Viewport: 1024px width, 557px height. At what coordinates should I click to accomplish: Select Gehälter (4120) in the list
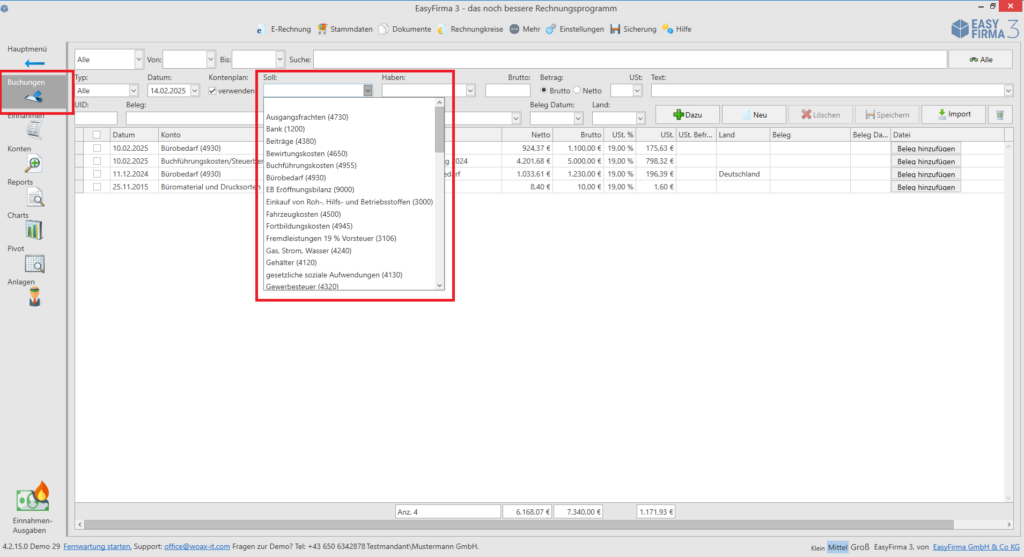pos(291,263)
